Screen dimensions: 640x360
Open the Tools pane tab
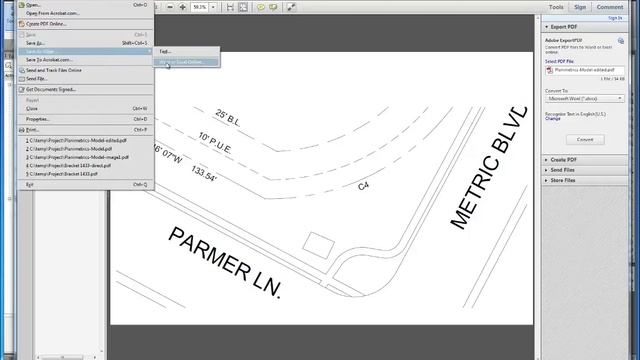pyautogui.click(x=556, y=7)
